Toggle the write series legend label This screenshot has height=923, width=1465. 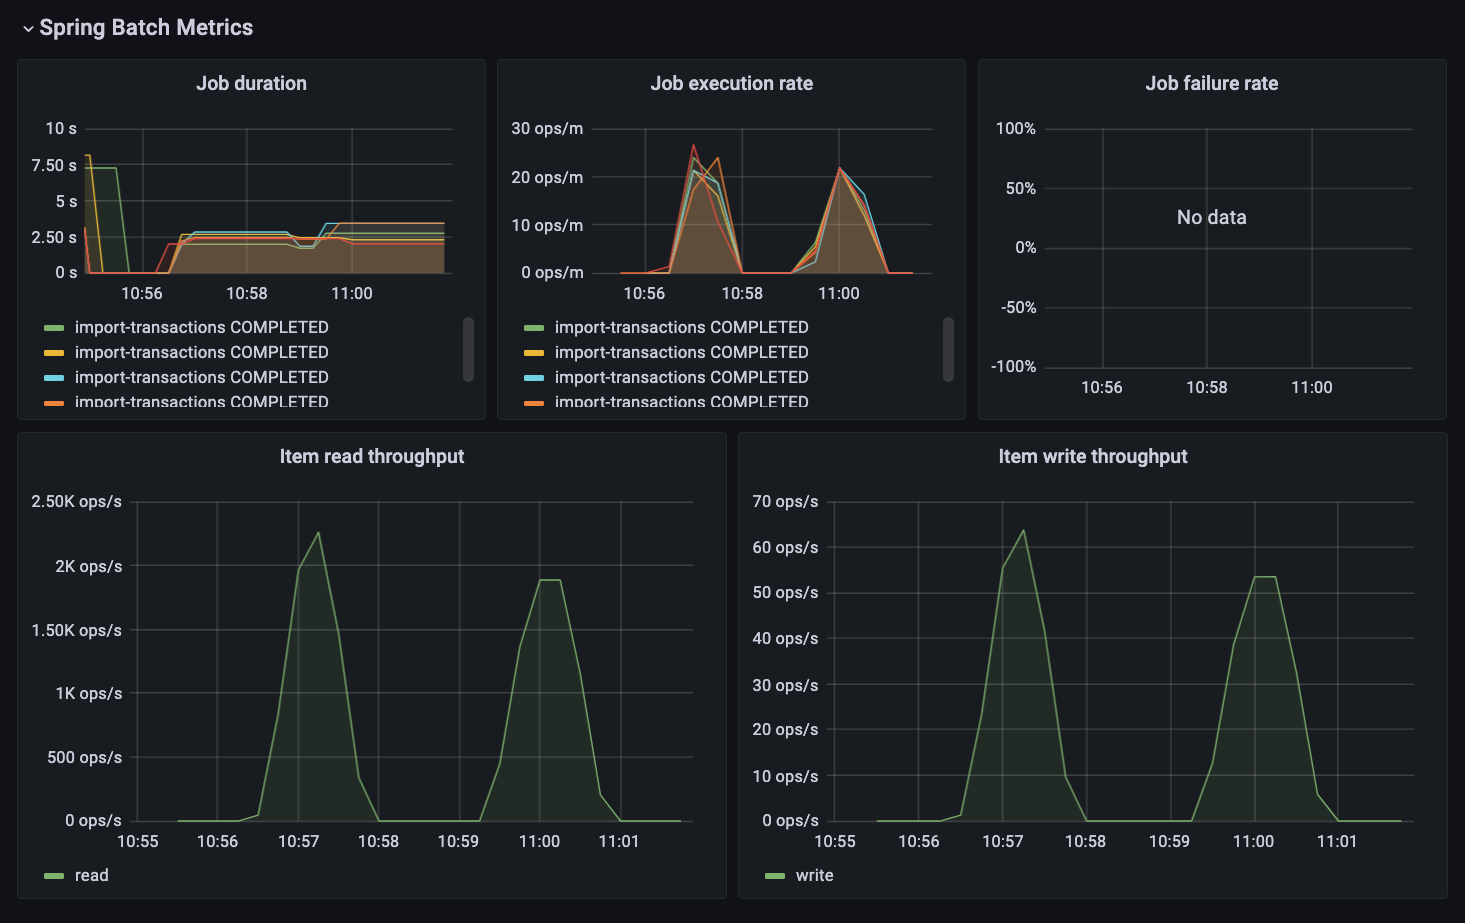click(814, 875)
